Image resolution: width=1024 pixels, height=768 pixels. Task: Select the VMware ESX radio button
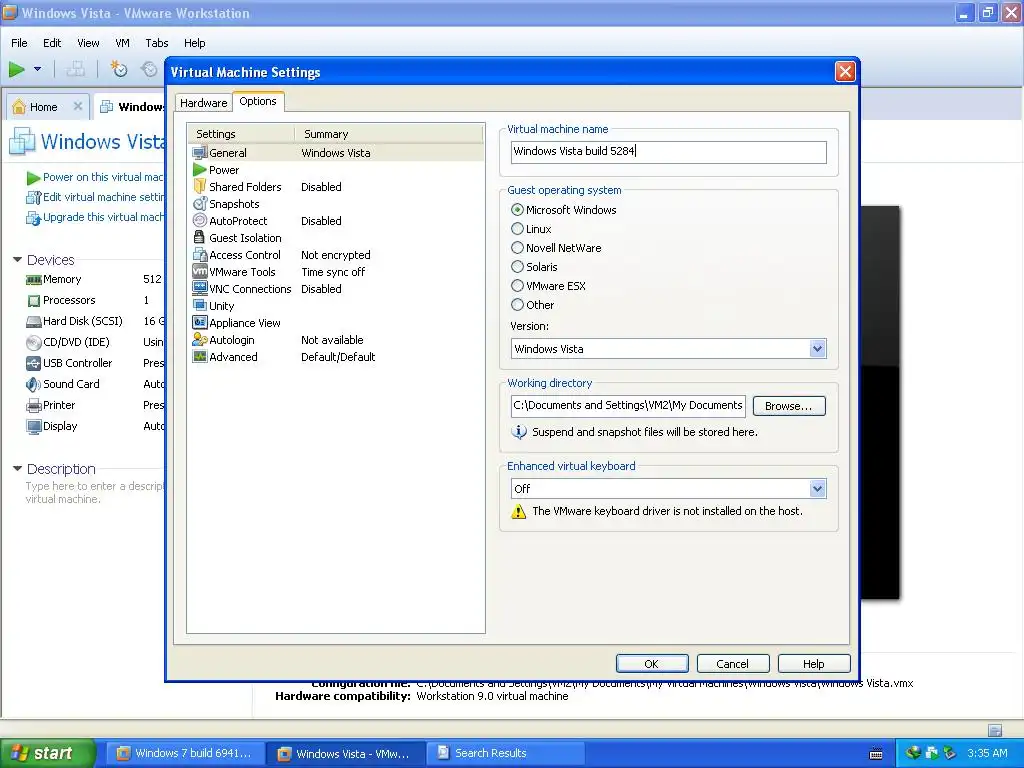coord(517,285)
